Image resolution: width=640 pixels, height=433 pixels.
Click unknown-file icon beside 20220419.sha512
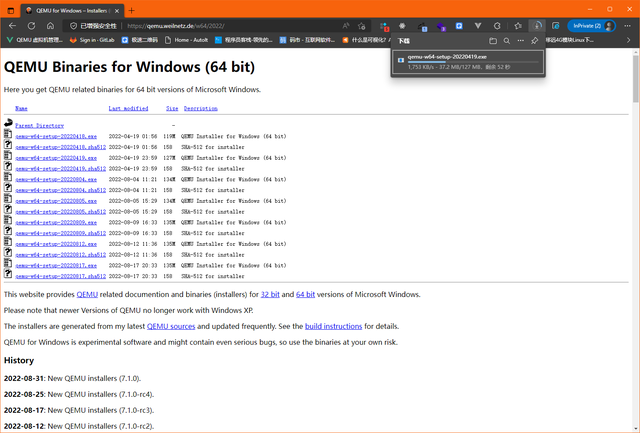[8, 166]
